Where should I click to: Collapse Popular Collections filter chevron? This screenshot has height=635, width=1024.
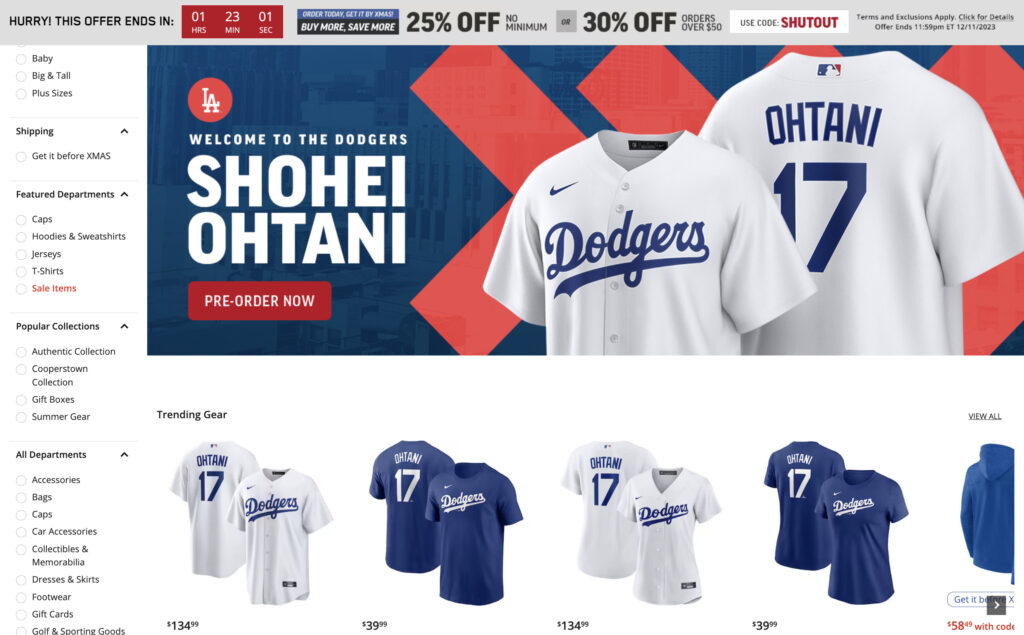124,327
